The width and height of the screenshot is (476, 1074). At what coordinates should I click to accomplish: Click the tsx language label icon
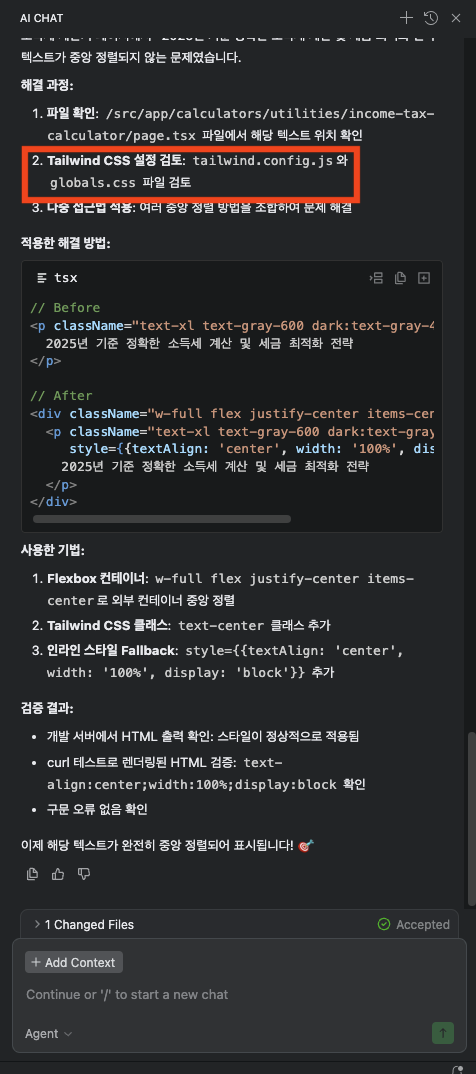tap(42, 278)
